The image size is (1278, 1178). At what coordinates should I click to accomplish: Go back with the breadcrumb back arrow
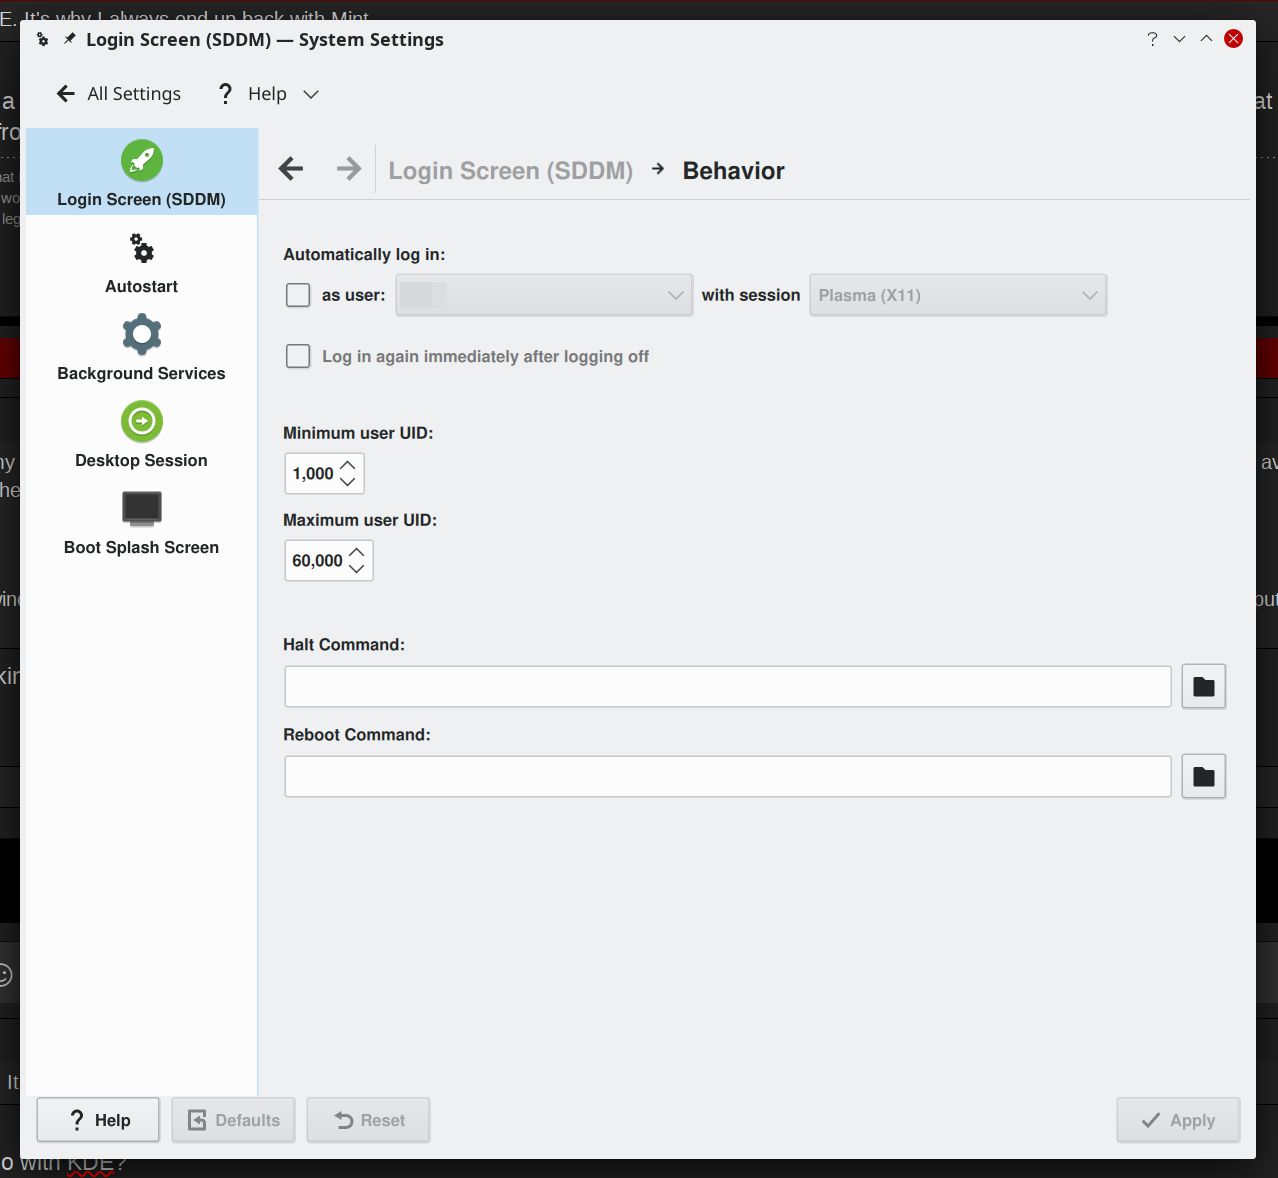(291, 169)
